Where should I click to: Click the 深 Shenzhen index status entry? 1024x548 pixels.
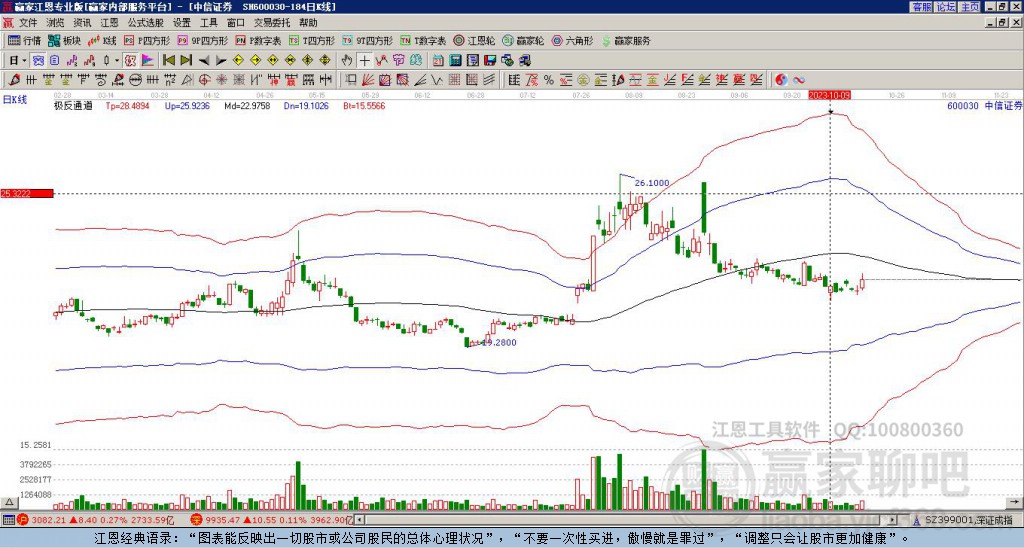pos(271,520)
